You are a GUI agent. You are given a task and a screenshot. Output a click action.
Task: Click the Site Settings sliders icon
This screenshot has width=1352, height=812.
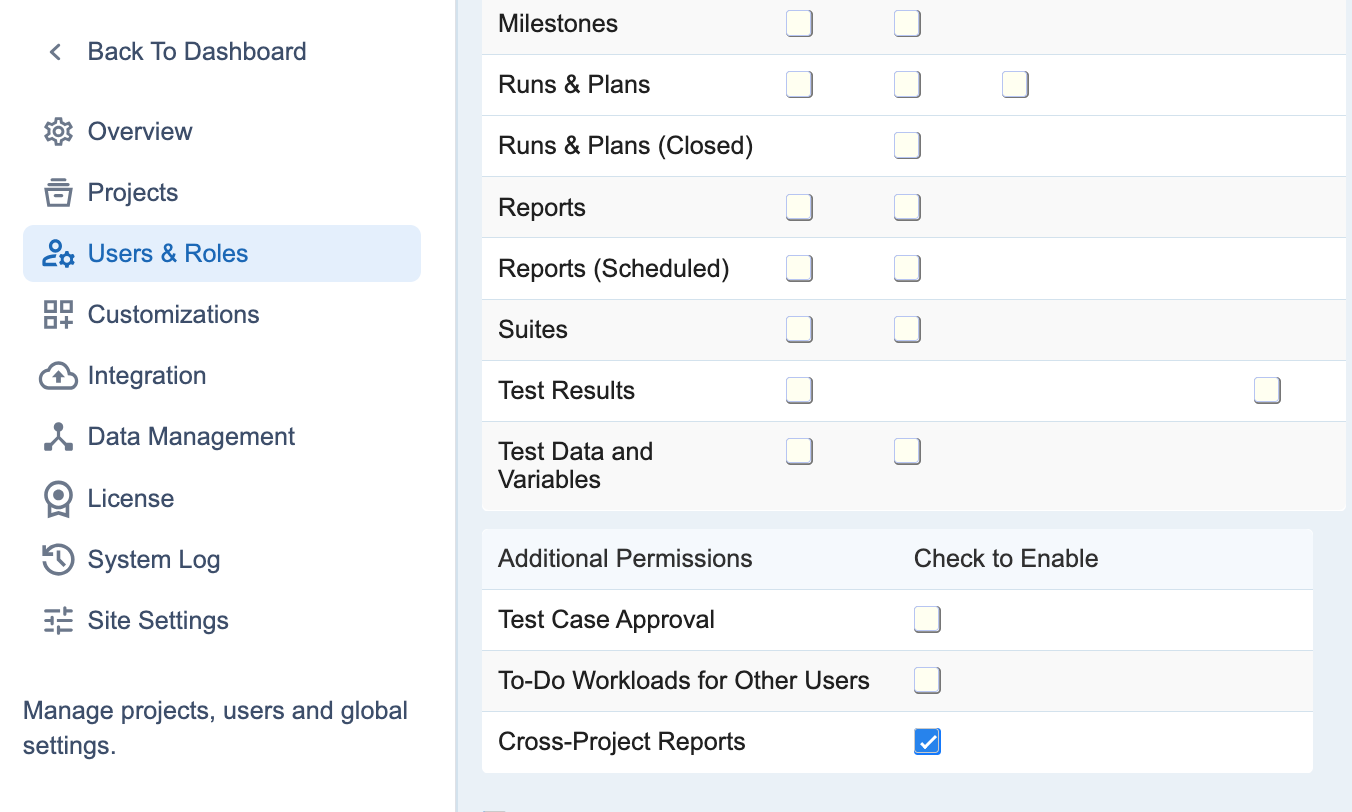click(58, 621)
